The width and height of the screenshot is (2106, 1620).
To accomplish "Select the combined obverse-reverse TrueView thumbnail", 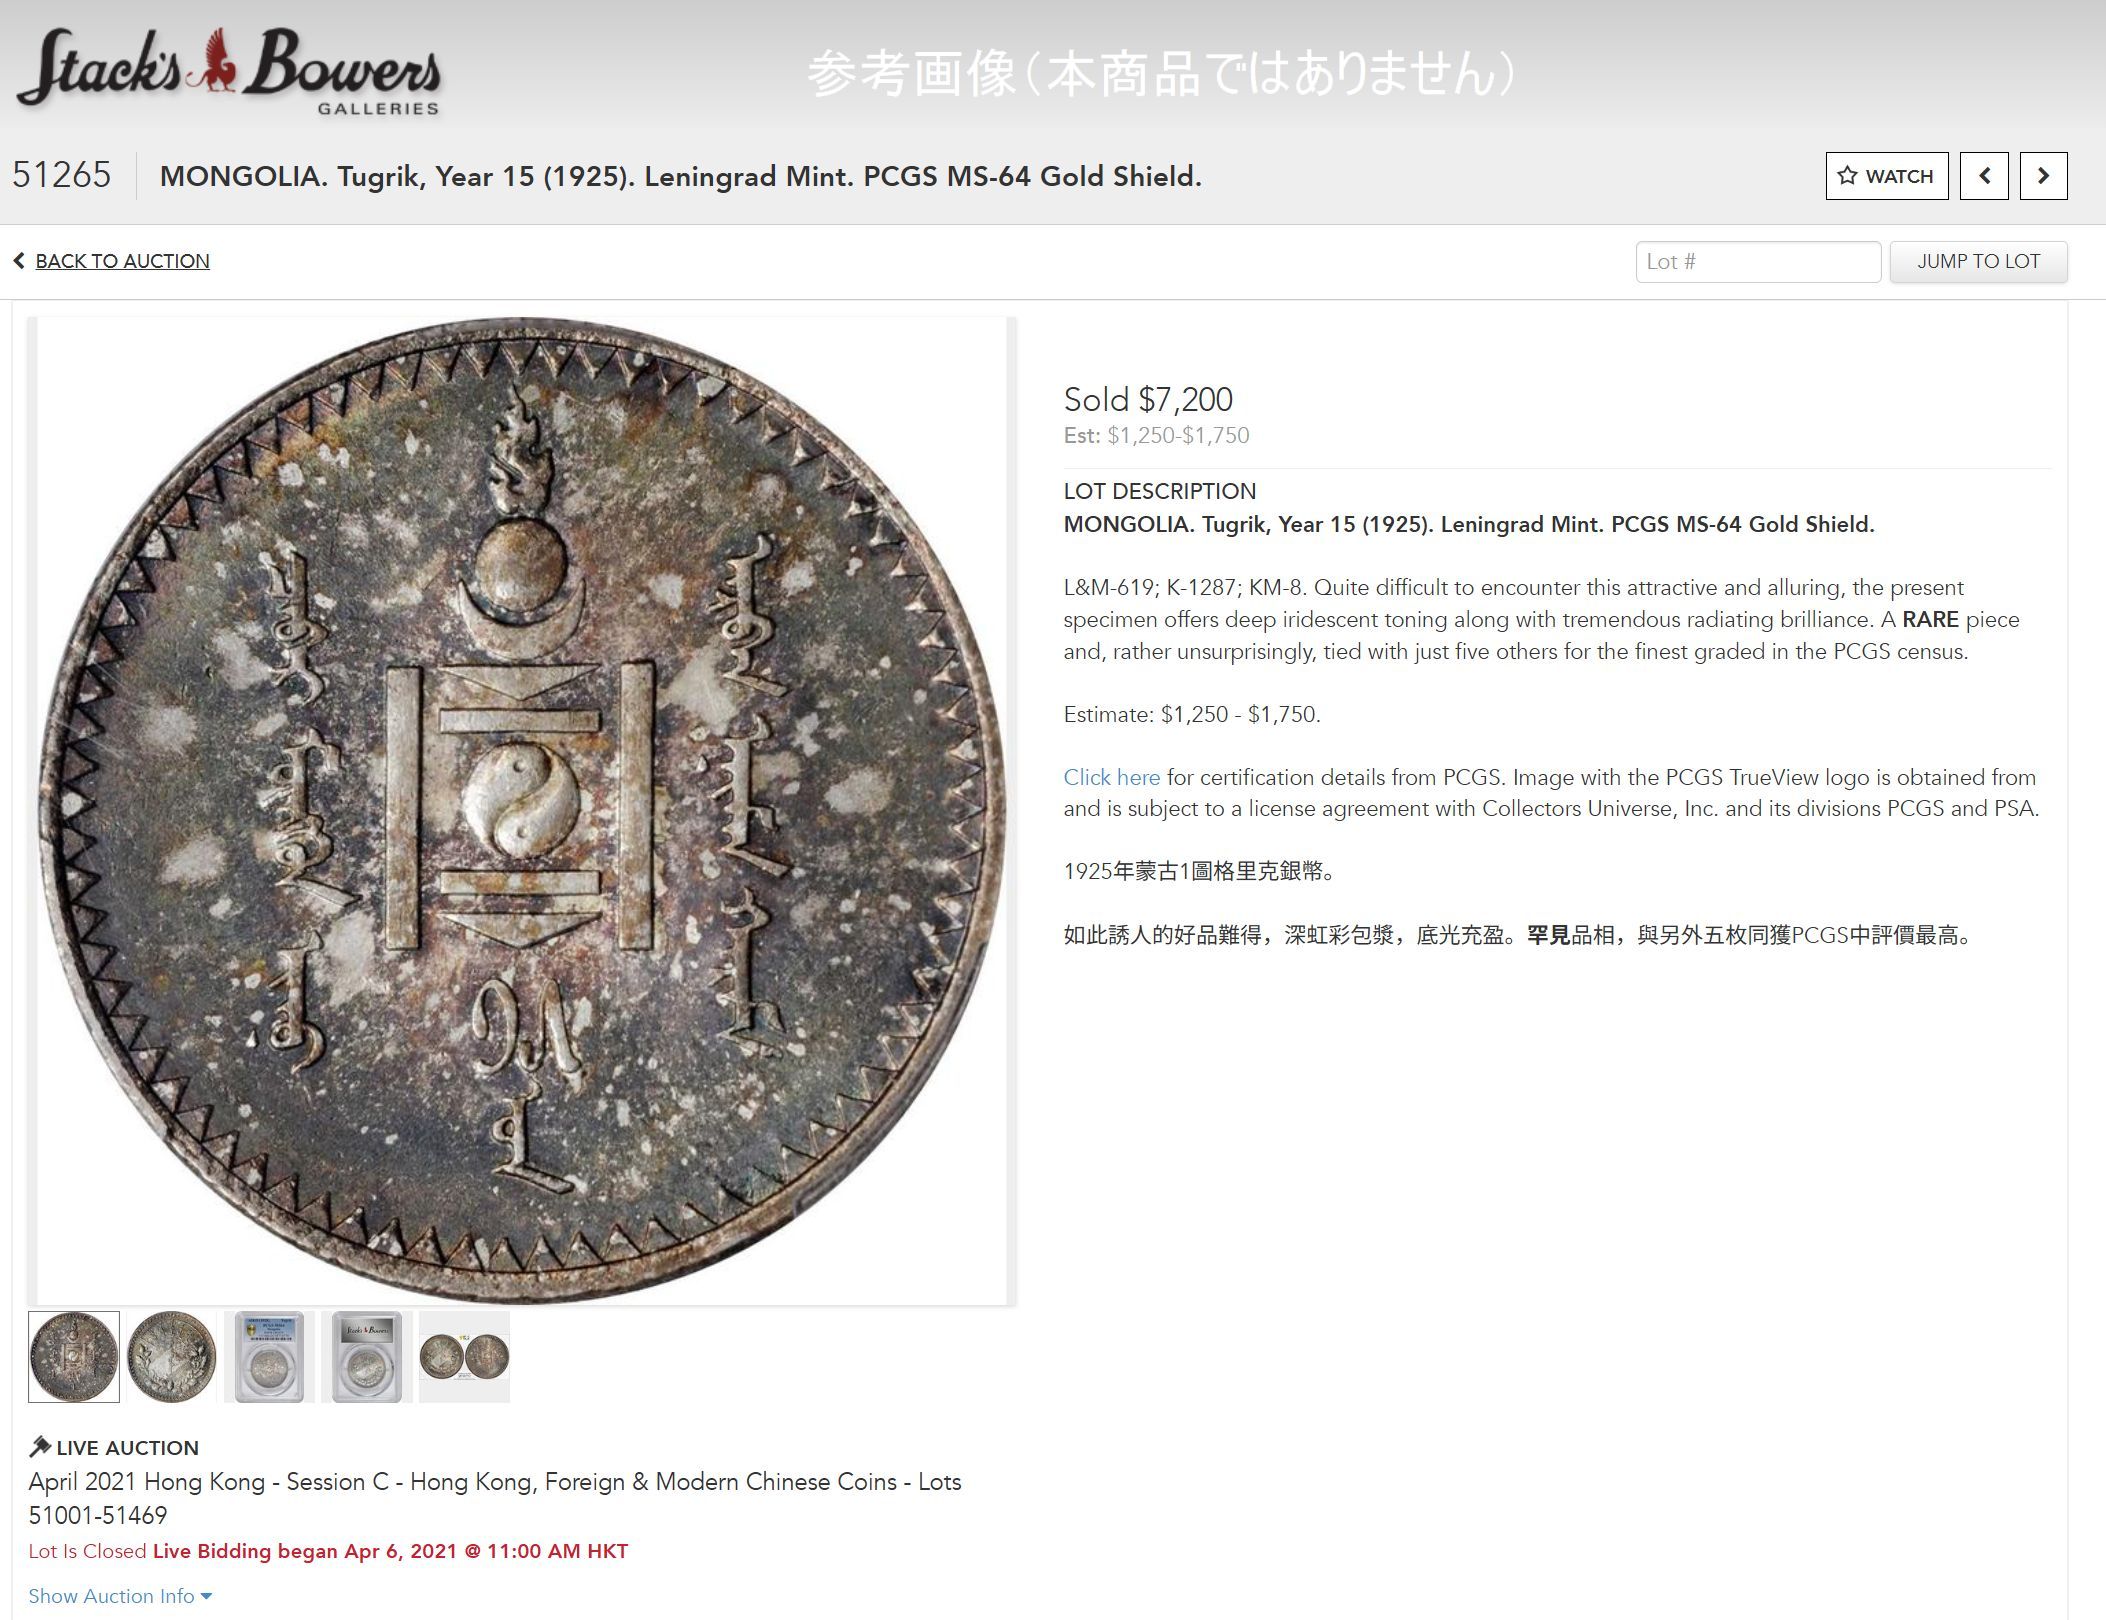I will pos(464,1356).
